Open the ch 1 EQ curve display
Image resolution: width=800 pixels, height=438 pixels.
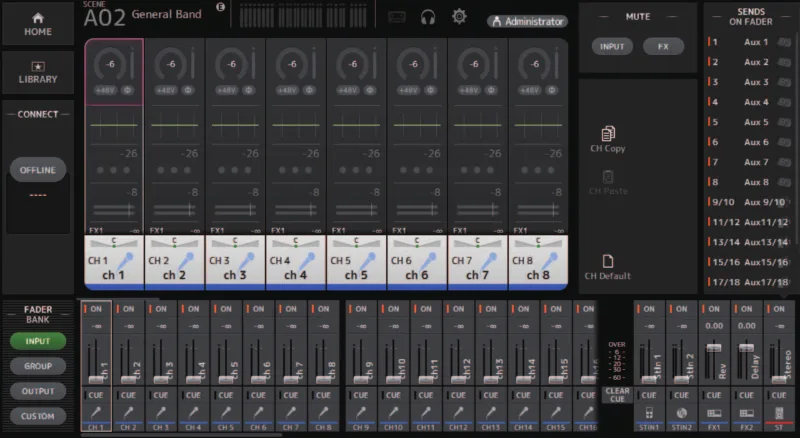pyautogui.click(x=114, y=125)
